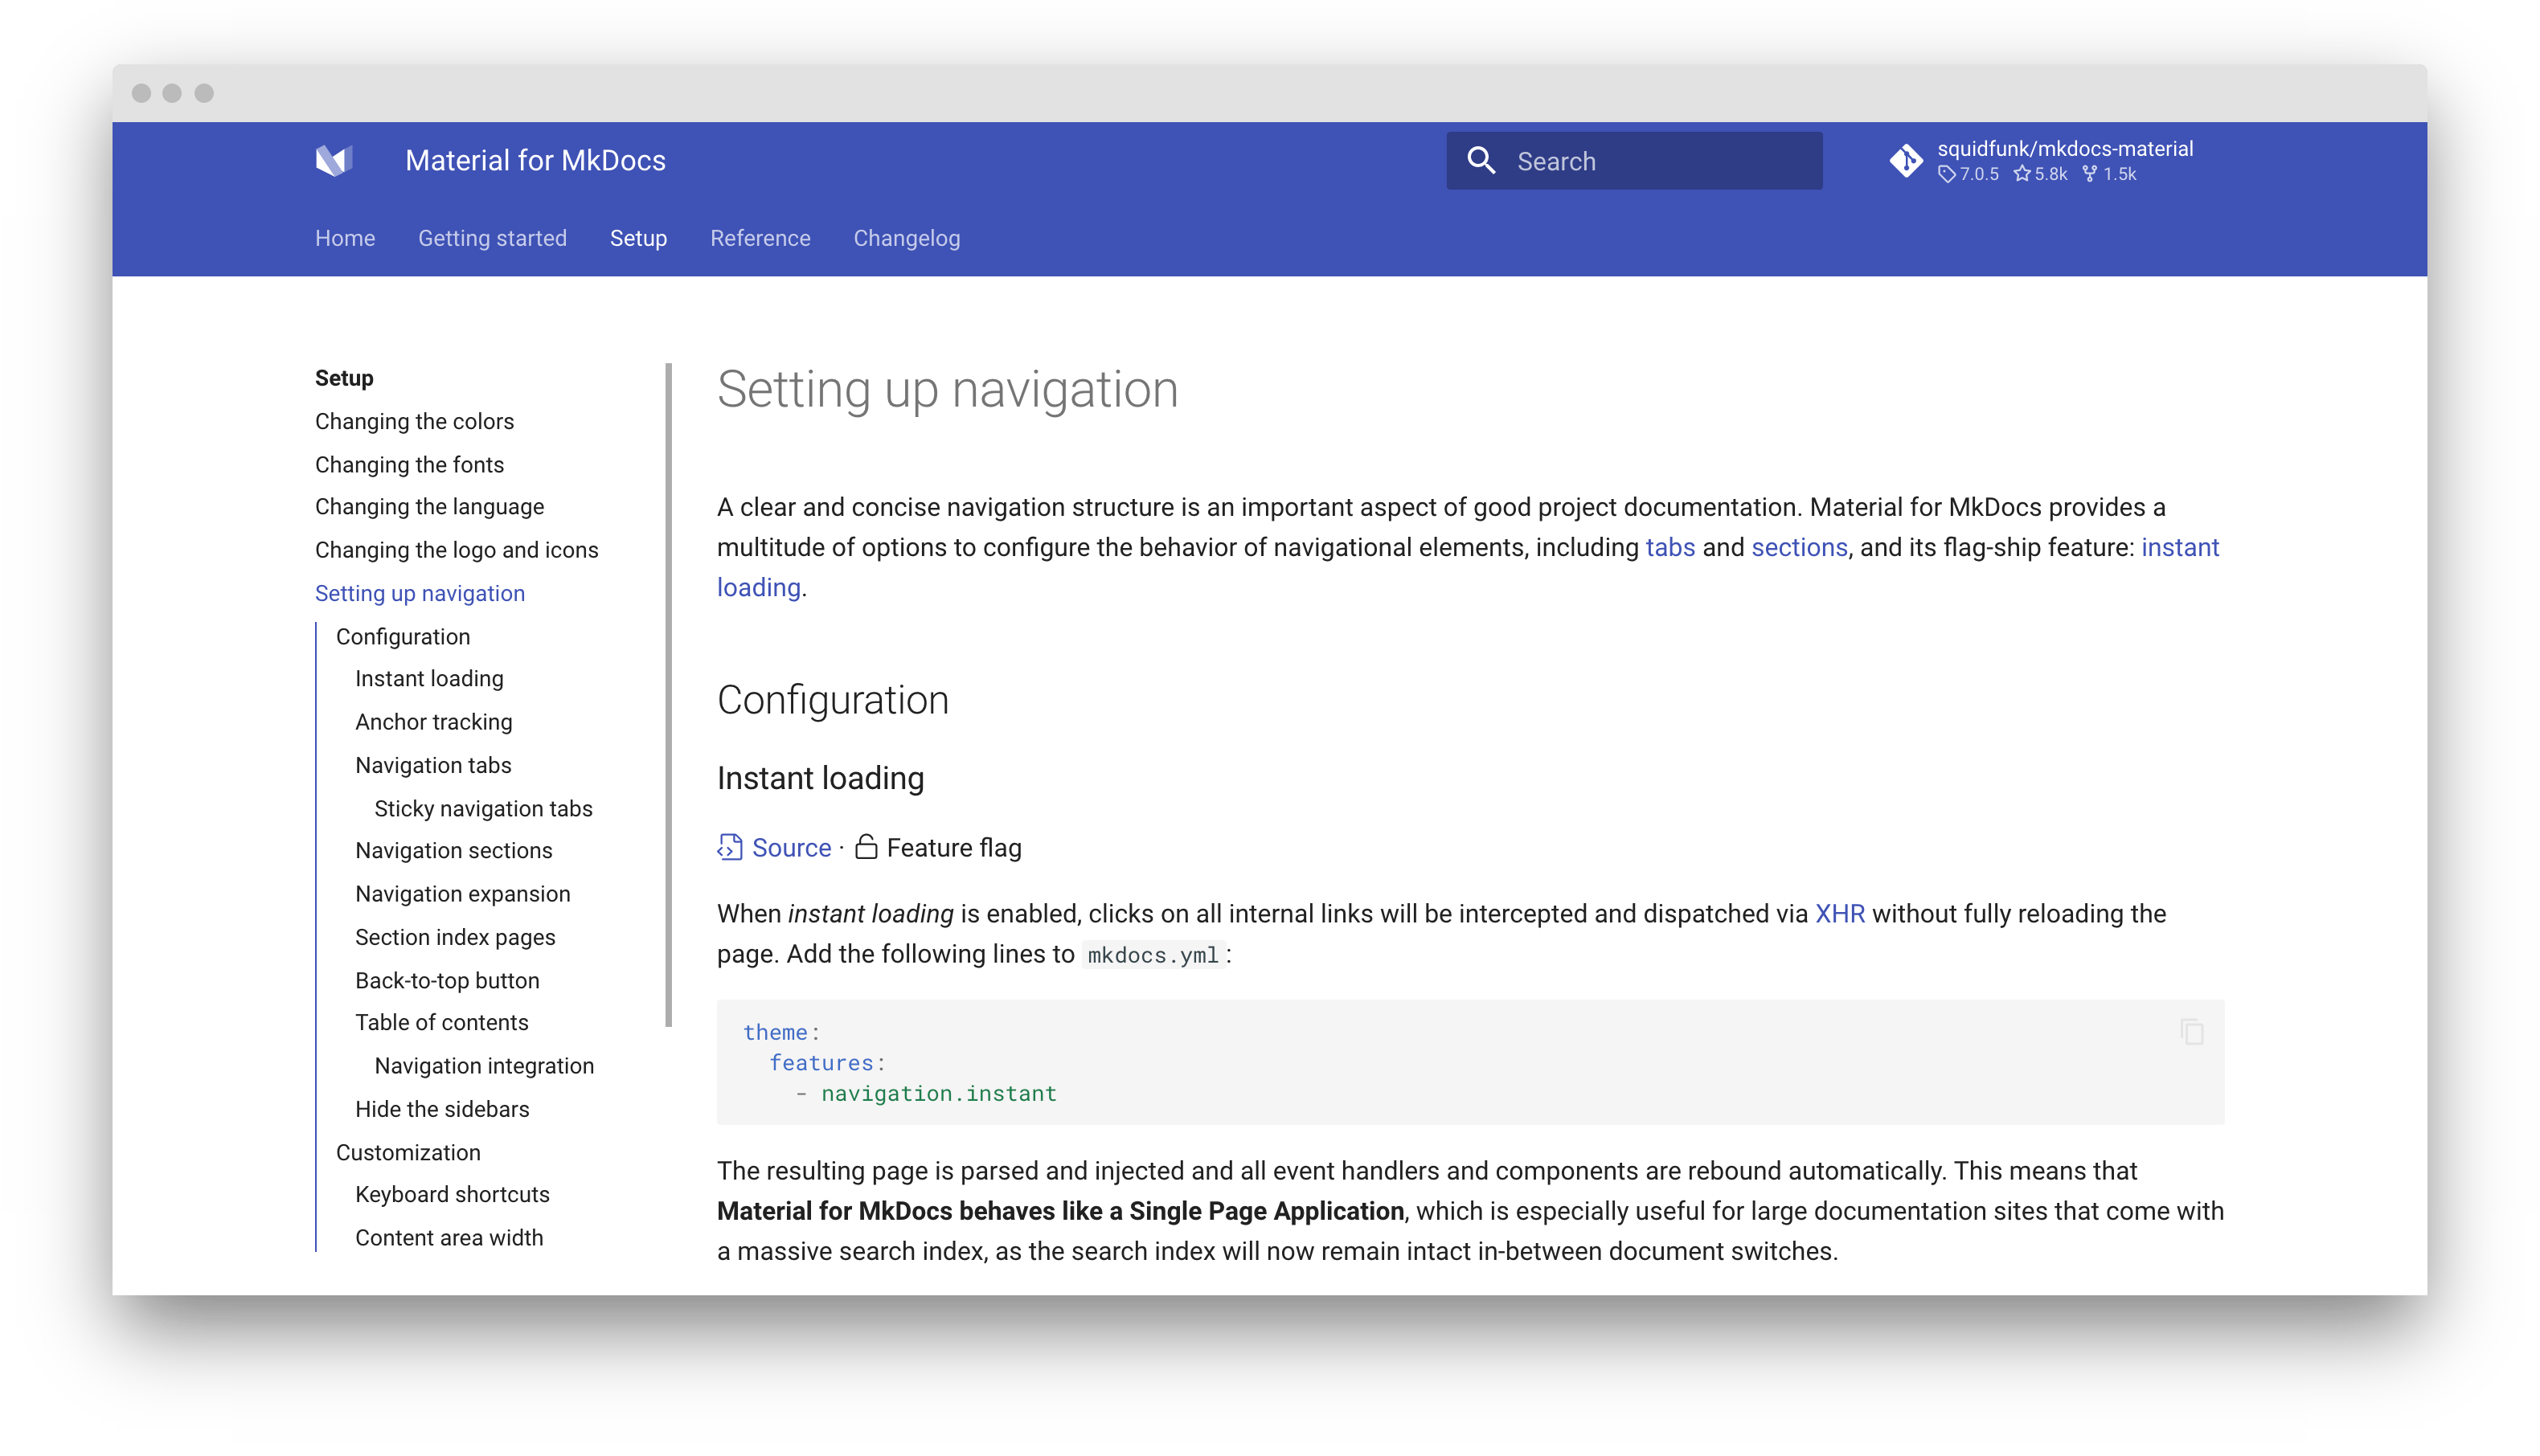Expand Navigation integration under Table of contents
2540x1456 pixels.
click(x=485, y=1065)
